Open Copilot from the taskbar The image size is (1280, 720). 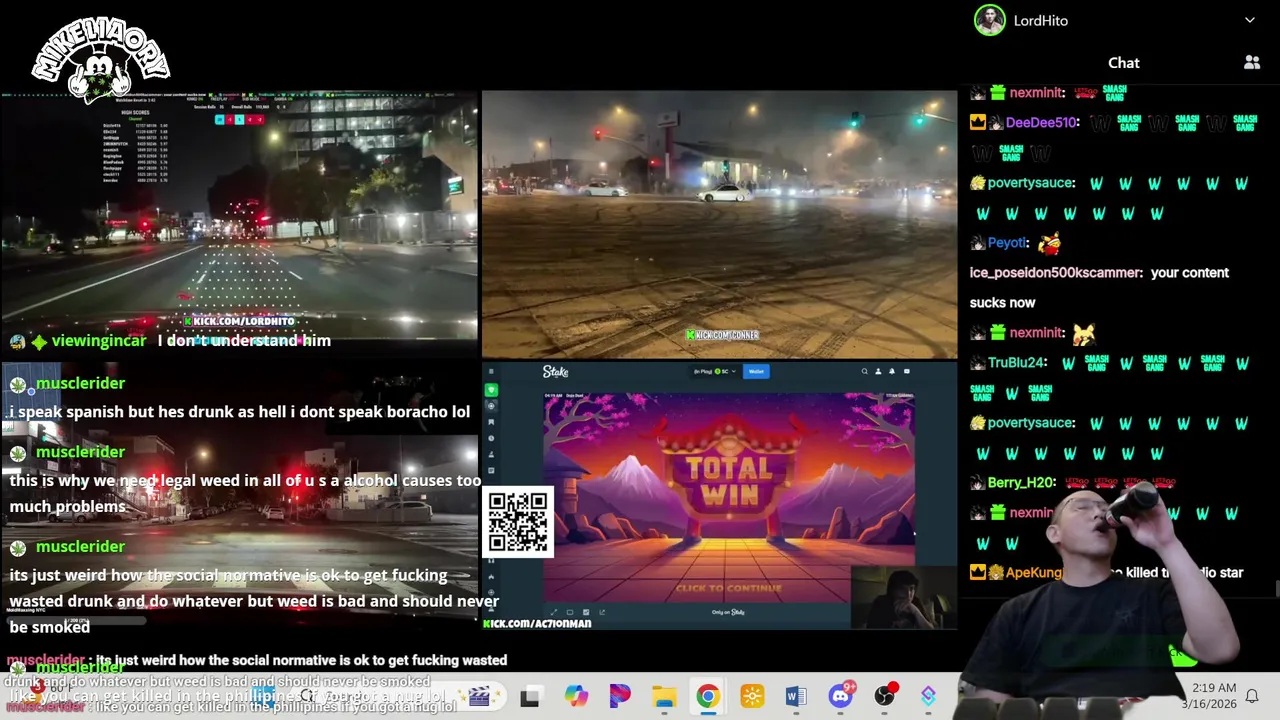[576, 697]
